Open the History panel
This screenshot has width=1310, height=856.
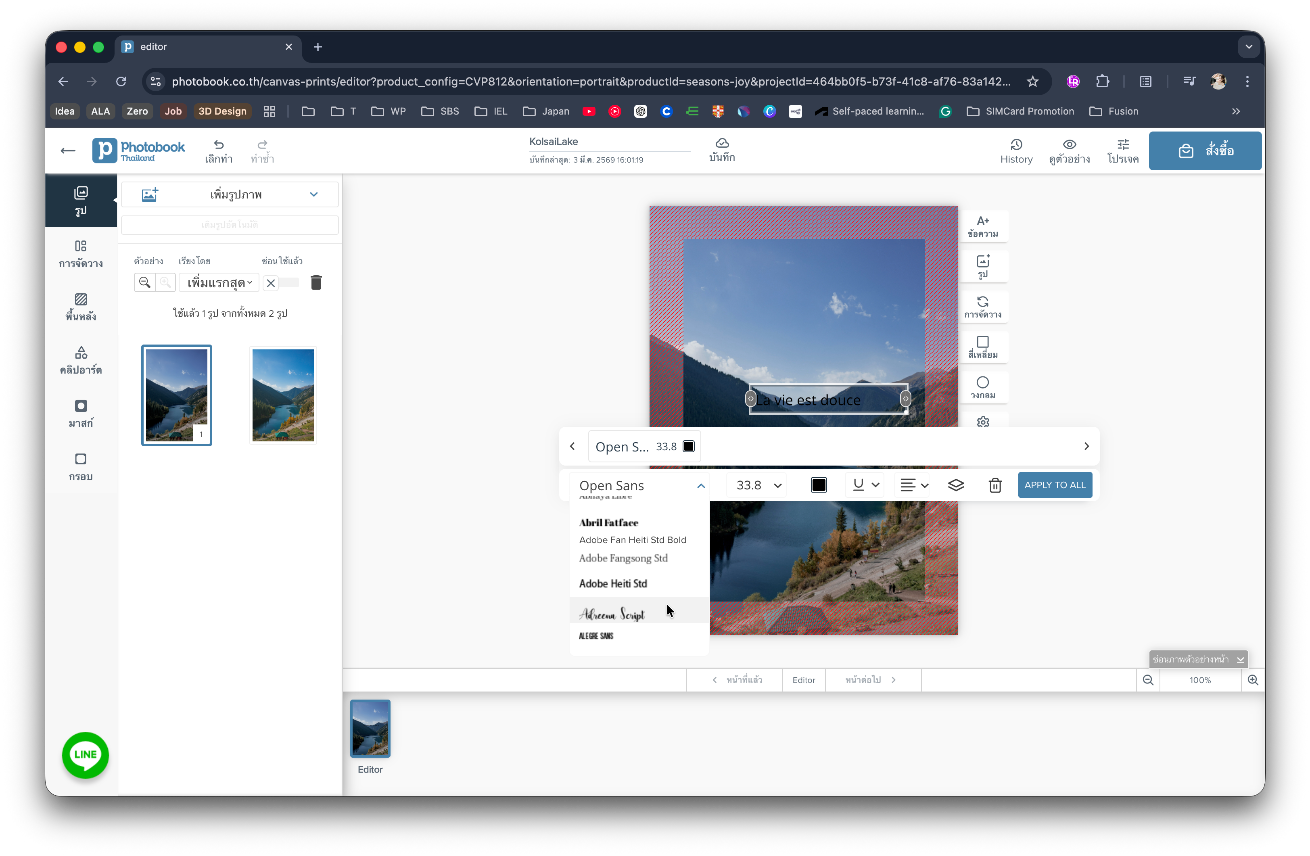coord(1016,151)
